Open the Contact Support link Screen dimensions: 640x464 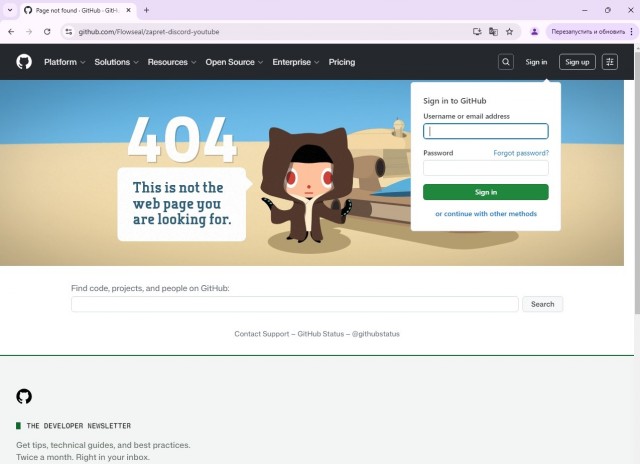262,334
